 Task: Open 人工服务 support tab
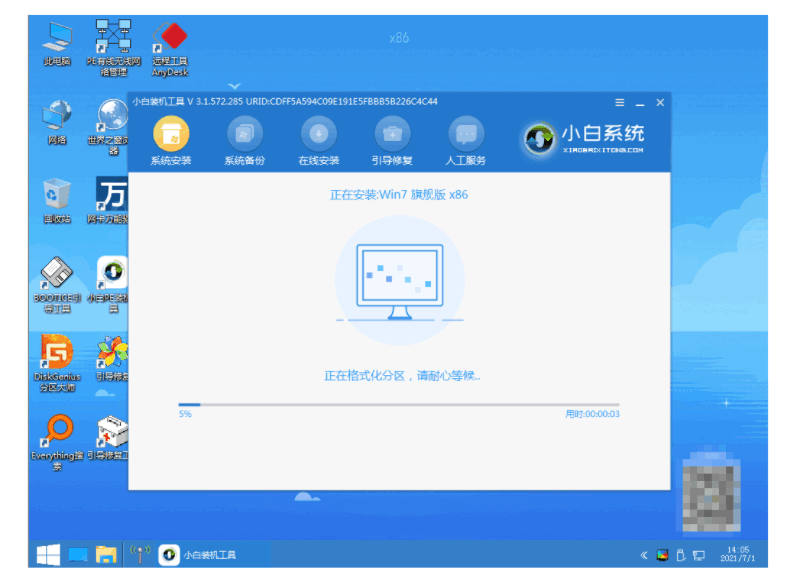[466, 141]
